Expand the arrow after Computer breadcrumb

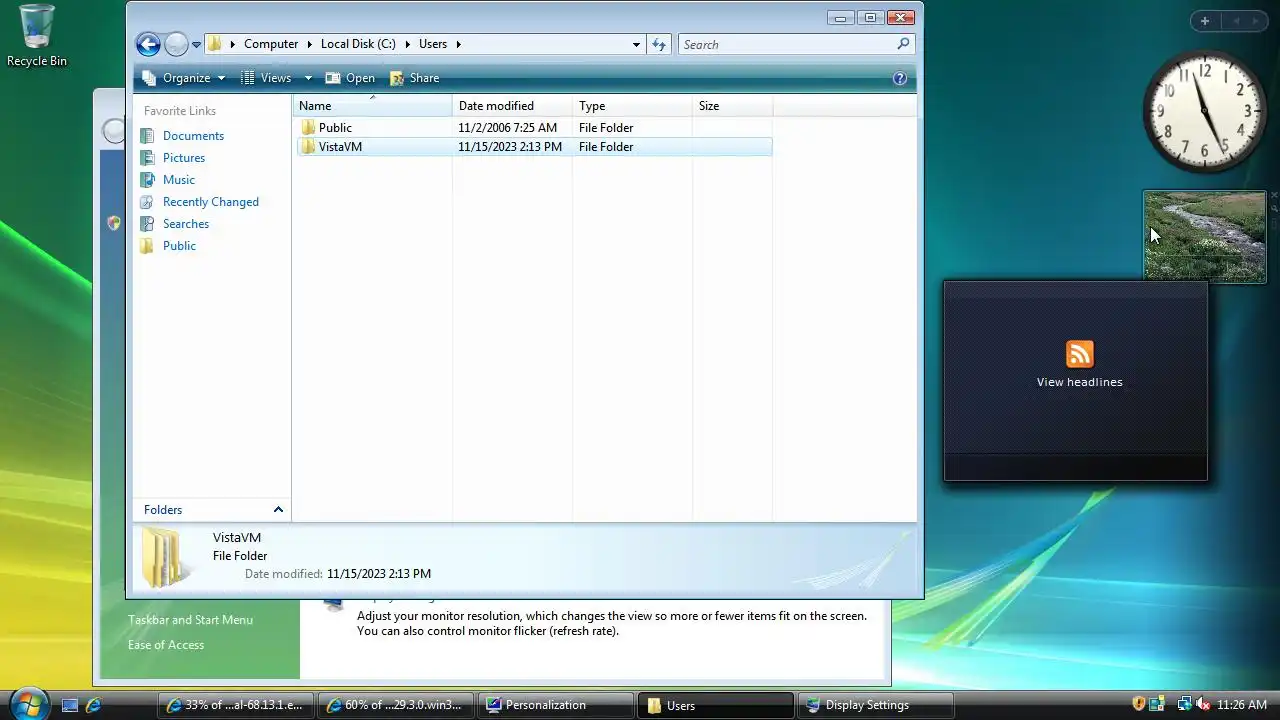coord(310,44)
